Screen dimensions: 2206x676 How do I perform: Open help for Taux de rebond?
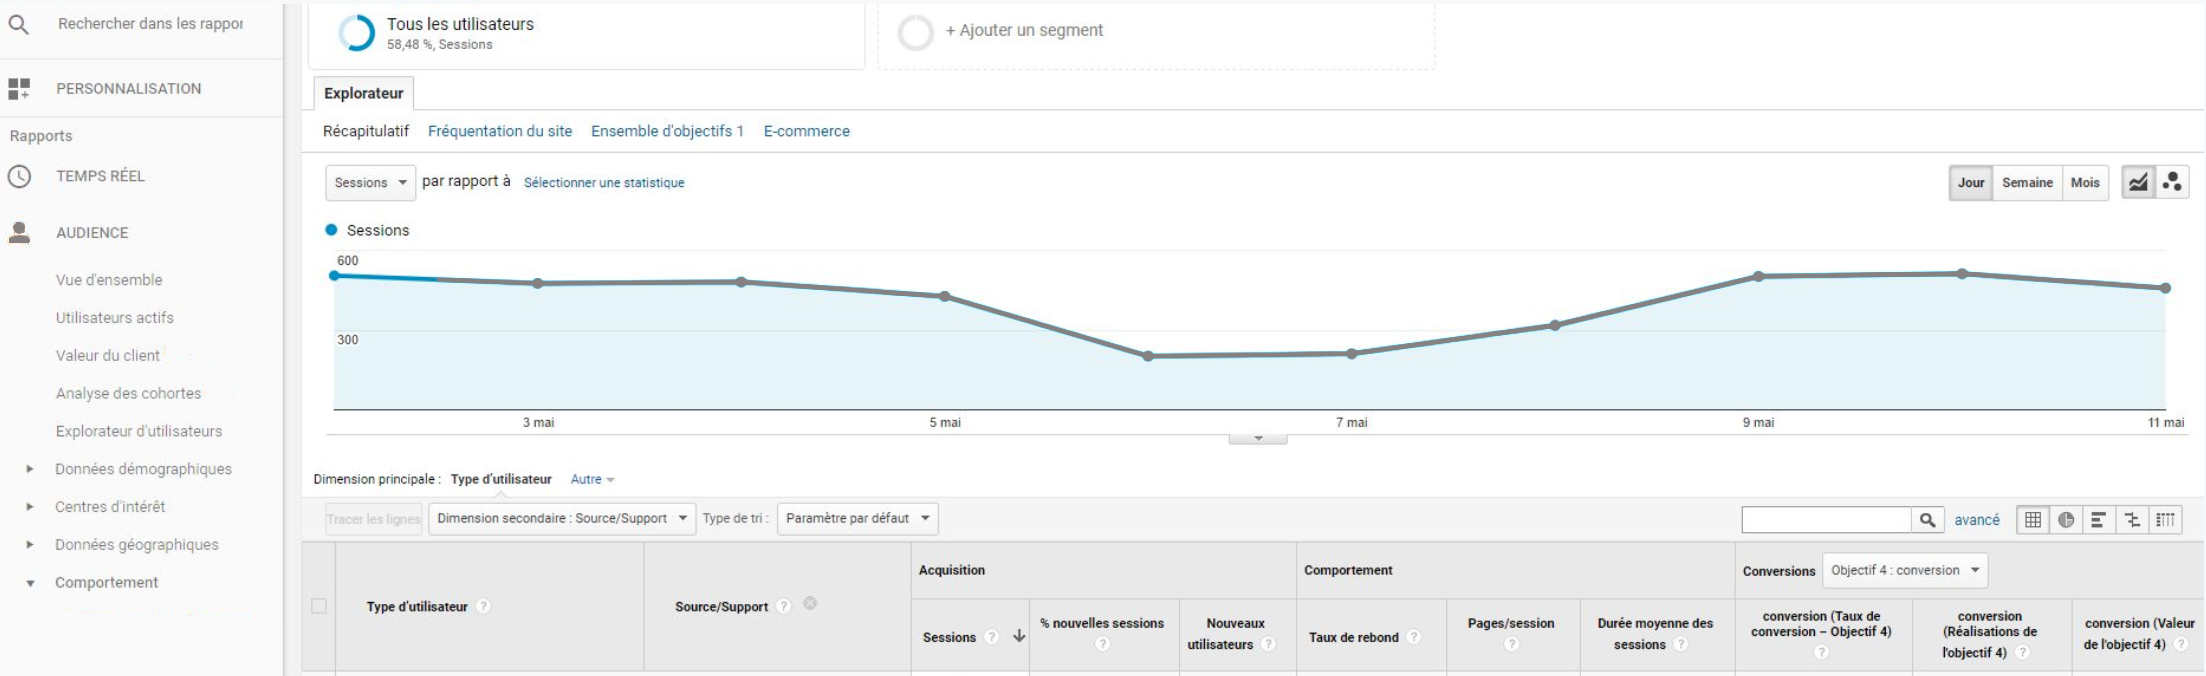1413,637
